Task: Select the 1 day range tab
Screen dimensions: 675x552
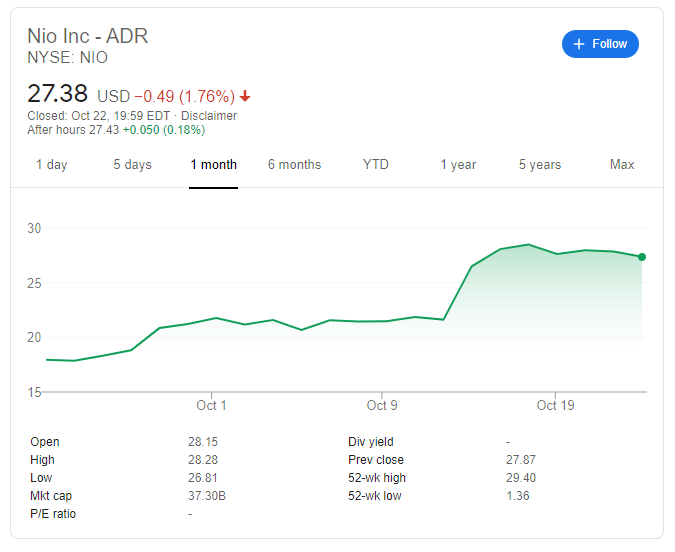Action: tap(52, 164)
